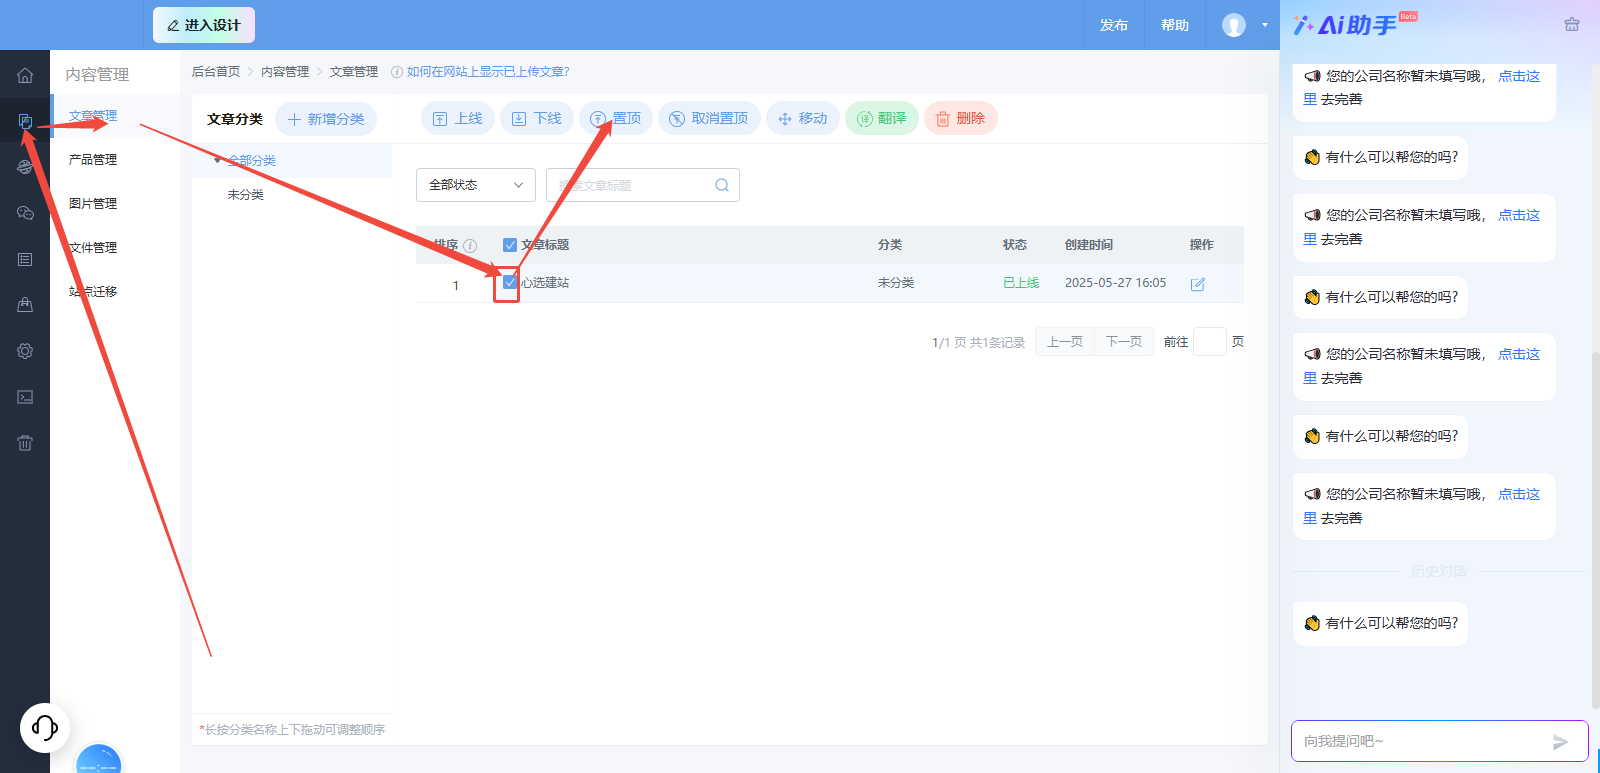Focus the 向我提问吧 chat input

pyautogui.click(x=1440, y=742)
